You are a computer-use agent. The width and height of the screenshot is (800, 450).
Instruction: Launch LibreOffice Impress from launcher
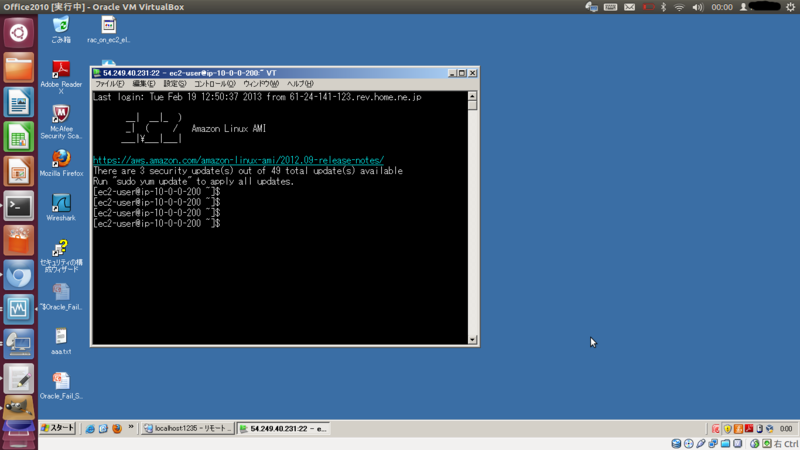click(x=18, y=171)
